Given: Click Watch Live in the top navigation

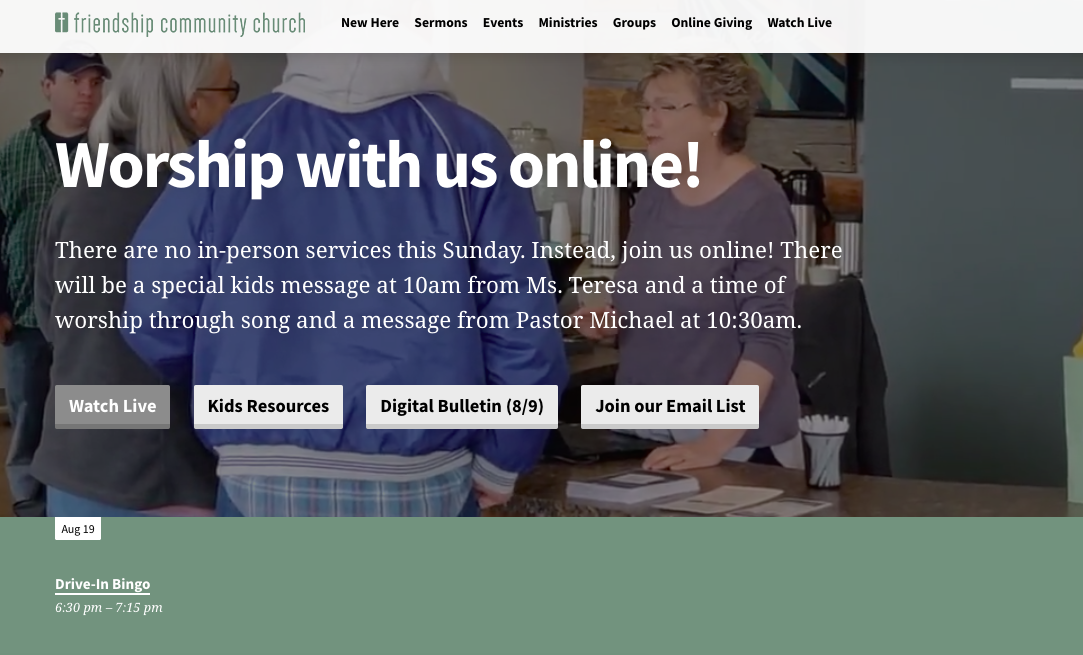Looking at the screenshot, I should pyautogui.click(x=799, y=23).
